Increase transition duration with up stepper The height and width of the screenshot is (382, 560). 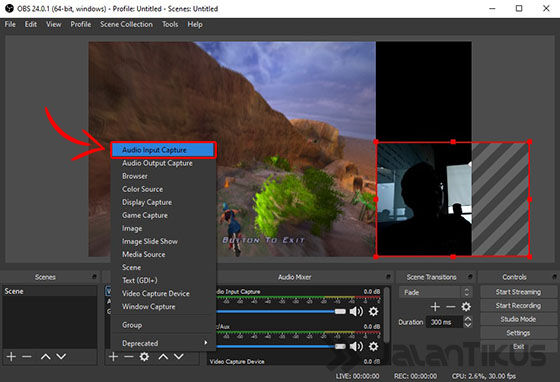[x=468, y=319]
